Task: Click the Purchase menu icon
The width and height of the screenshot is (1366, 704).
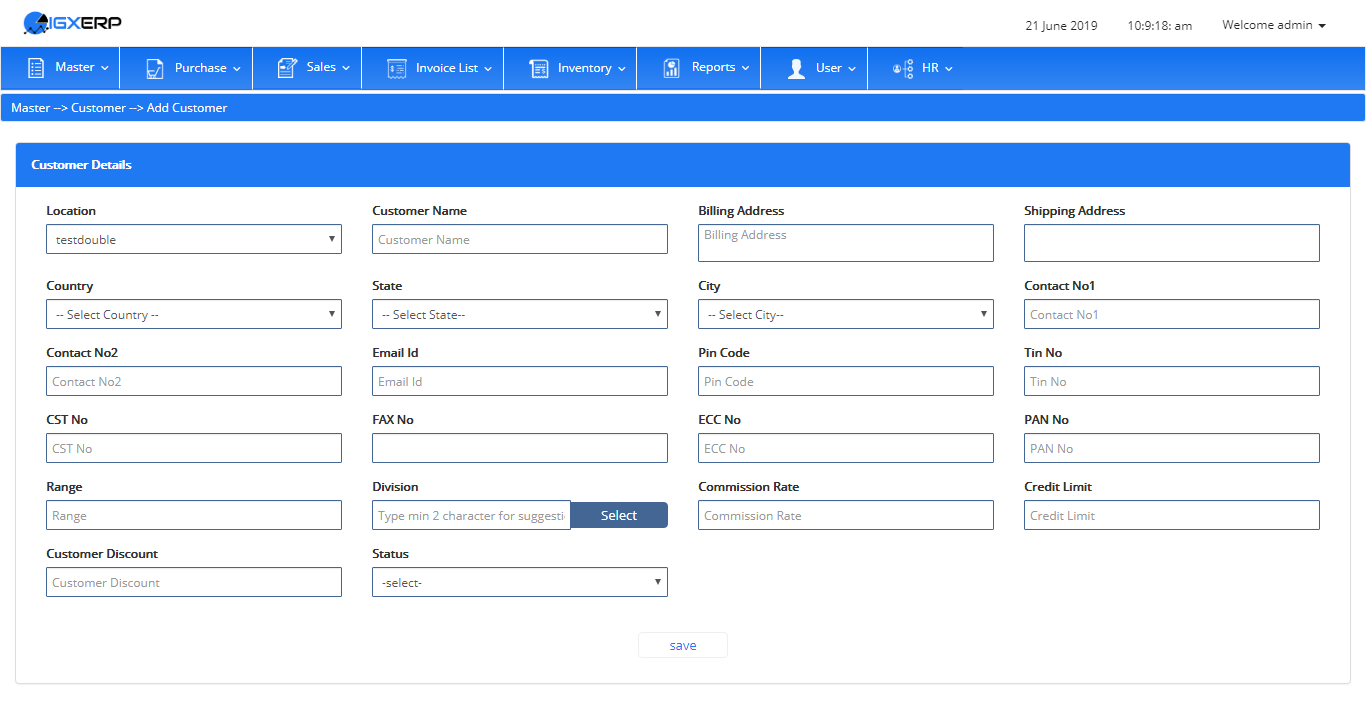Action: [x=155, y=68]
